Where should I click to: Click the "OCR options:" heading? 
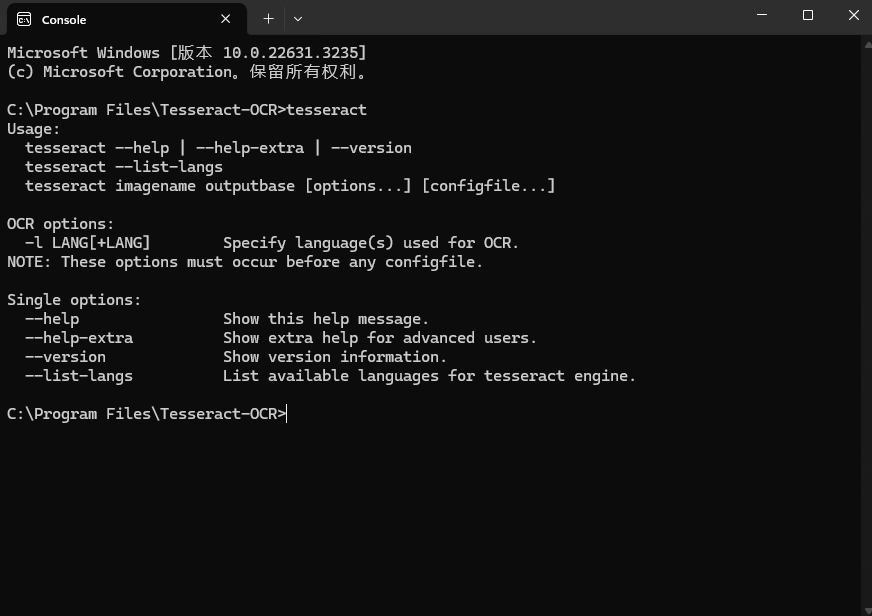pyautogui.click(x=61, y=224)
